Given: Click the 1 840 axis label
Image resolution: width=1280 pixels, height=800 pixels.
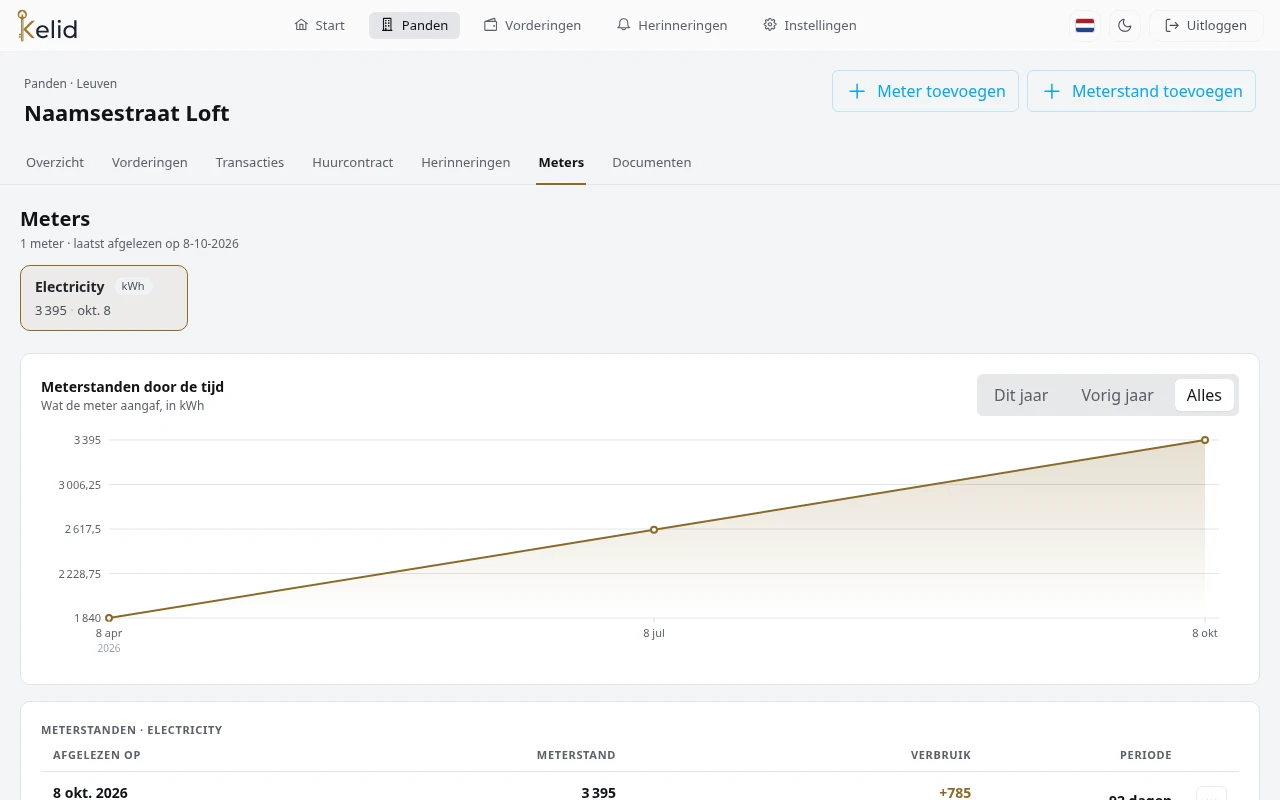Looking at the screenshot, I should point(88,618).
